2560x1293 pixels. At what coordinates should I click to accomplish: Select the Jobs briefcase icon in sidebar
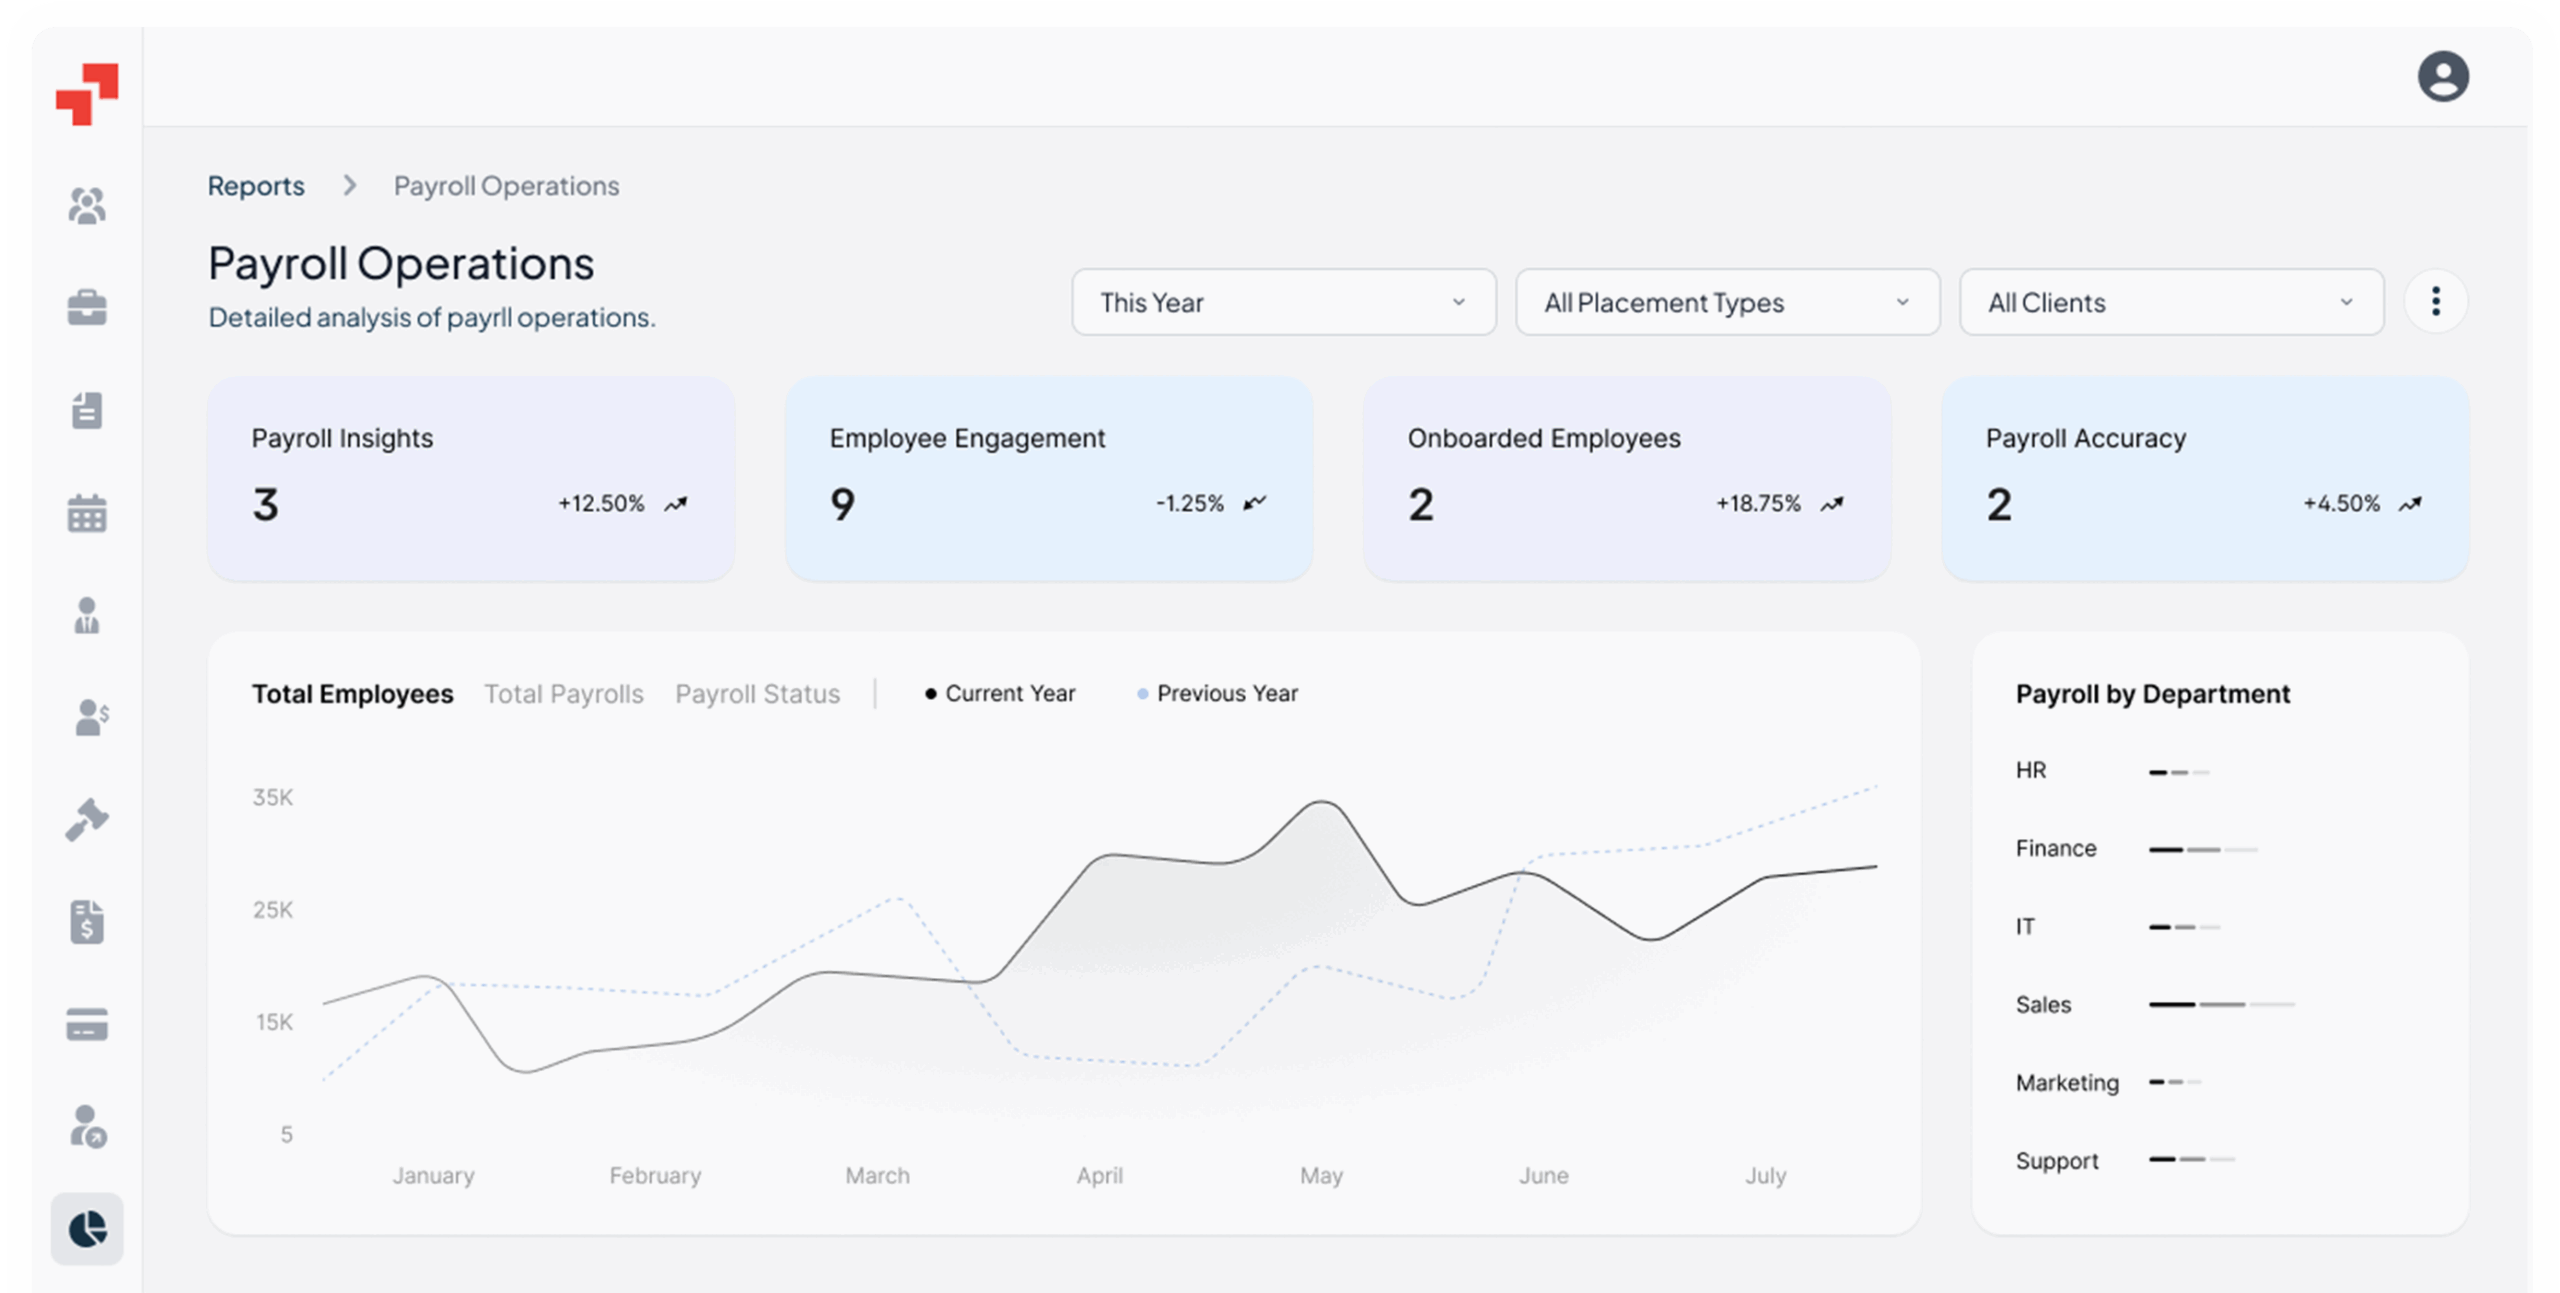[86, 308]
